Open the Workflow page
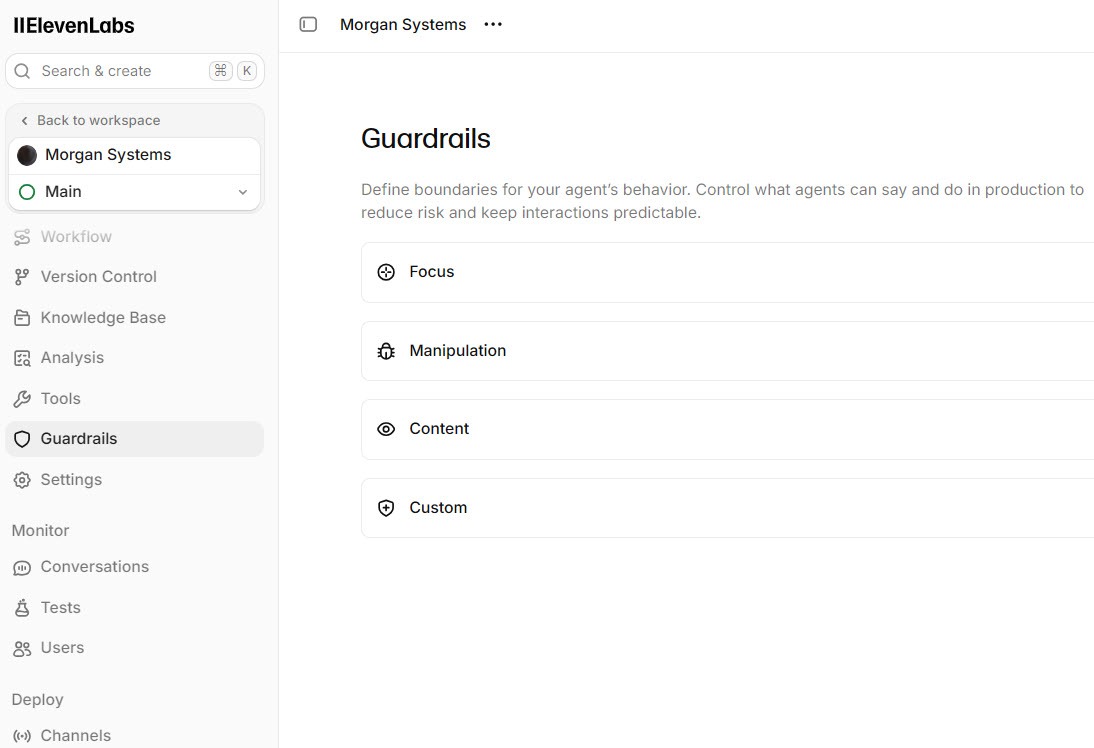Screen dimensions: 1094x748 pyautogui.click(x=135, y=237)
